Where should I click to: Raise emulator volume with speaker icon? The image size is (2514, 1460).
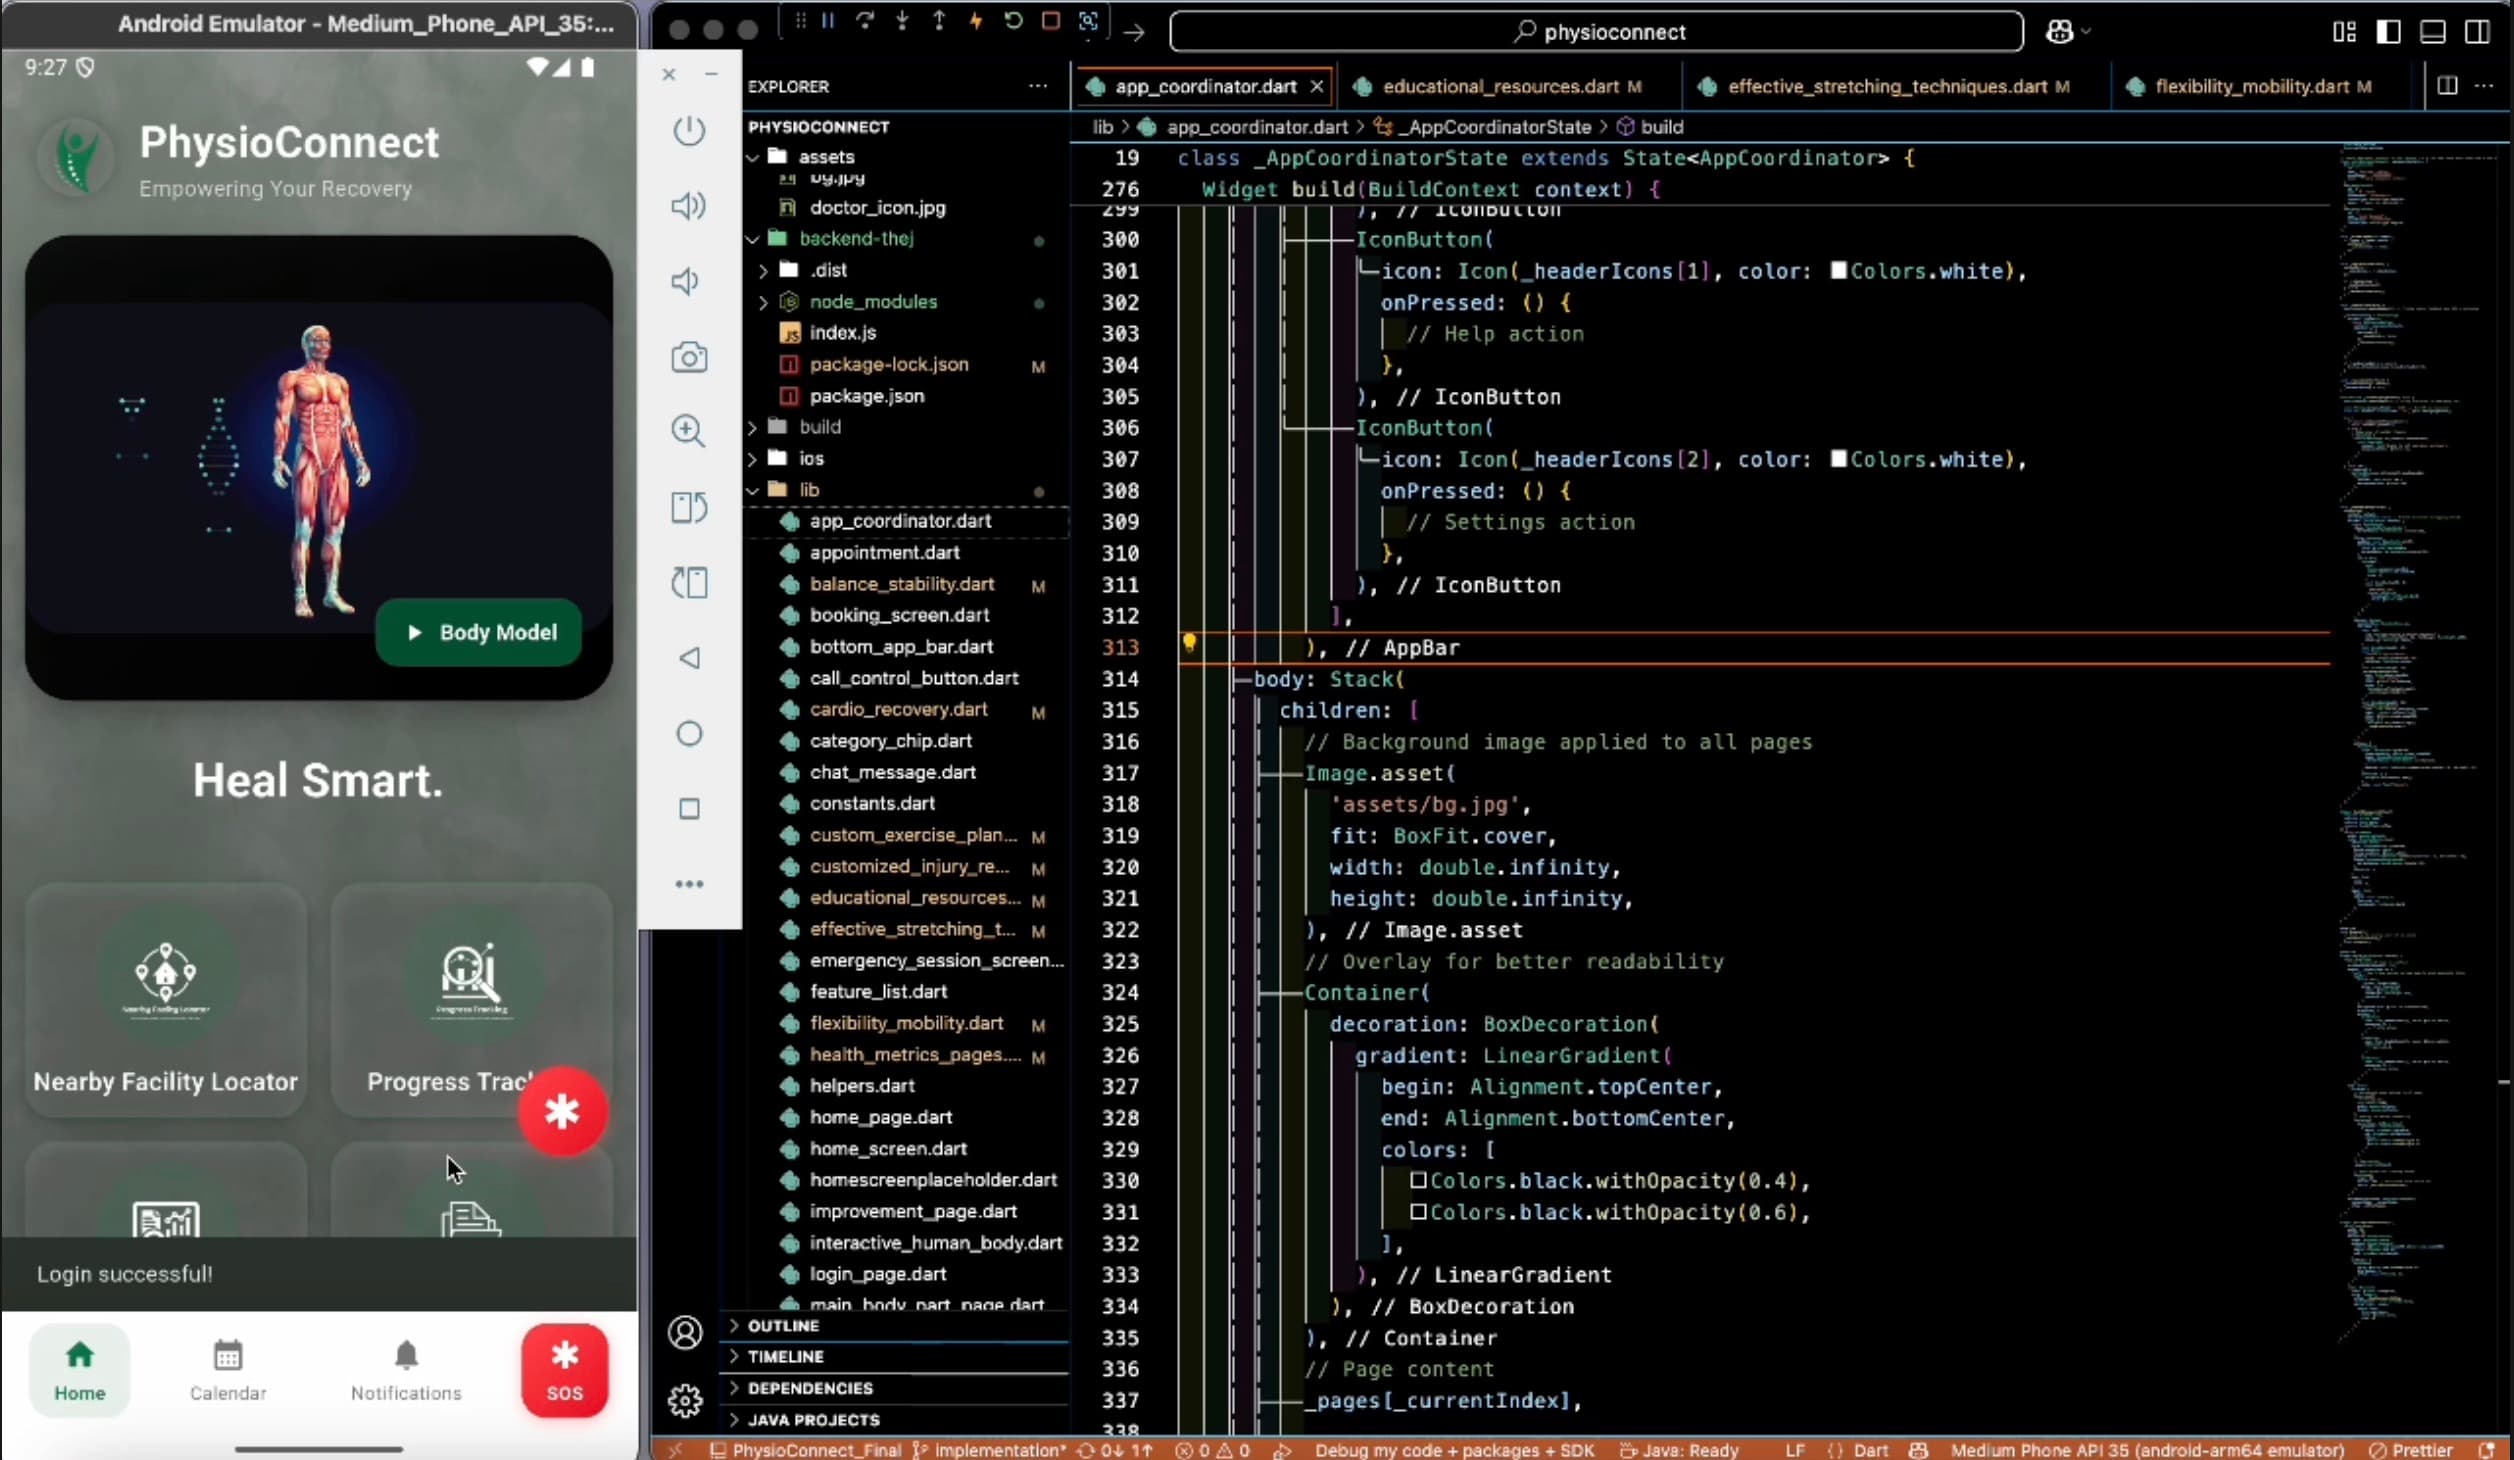[x=688, y=206]
